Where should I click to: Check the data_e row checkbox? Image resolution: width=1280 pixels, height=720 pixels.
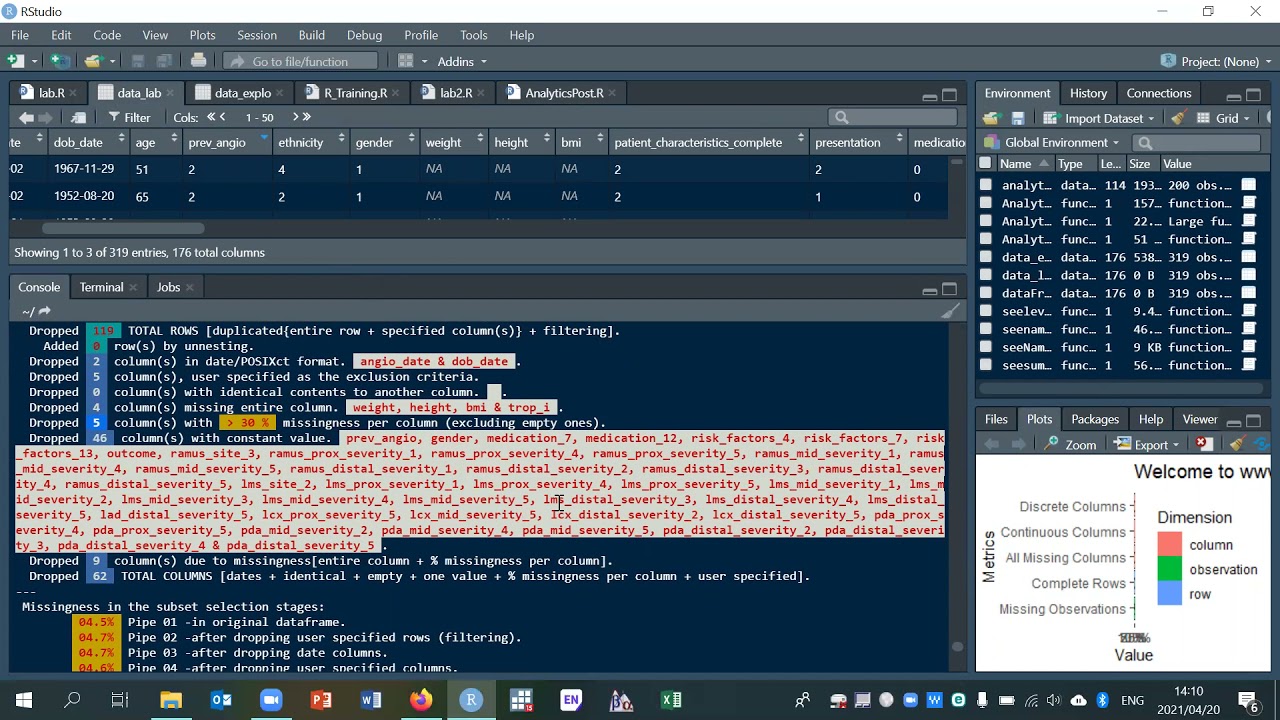(x=986, y=257)
